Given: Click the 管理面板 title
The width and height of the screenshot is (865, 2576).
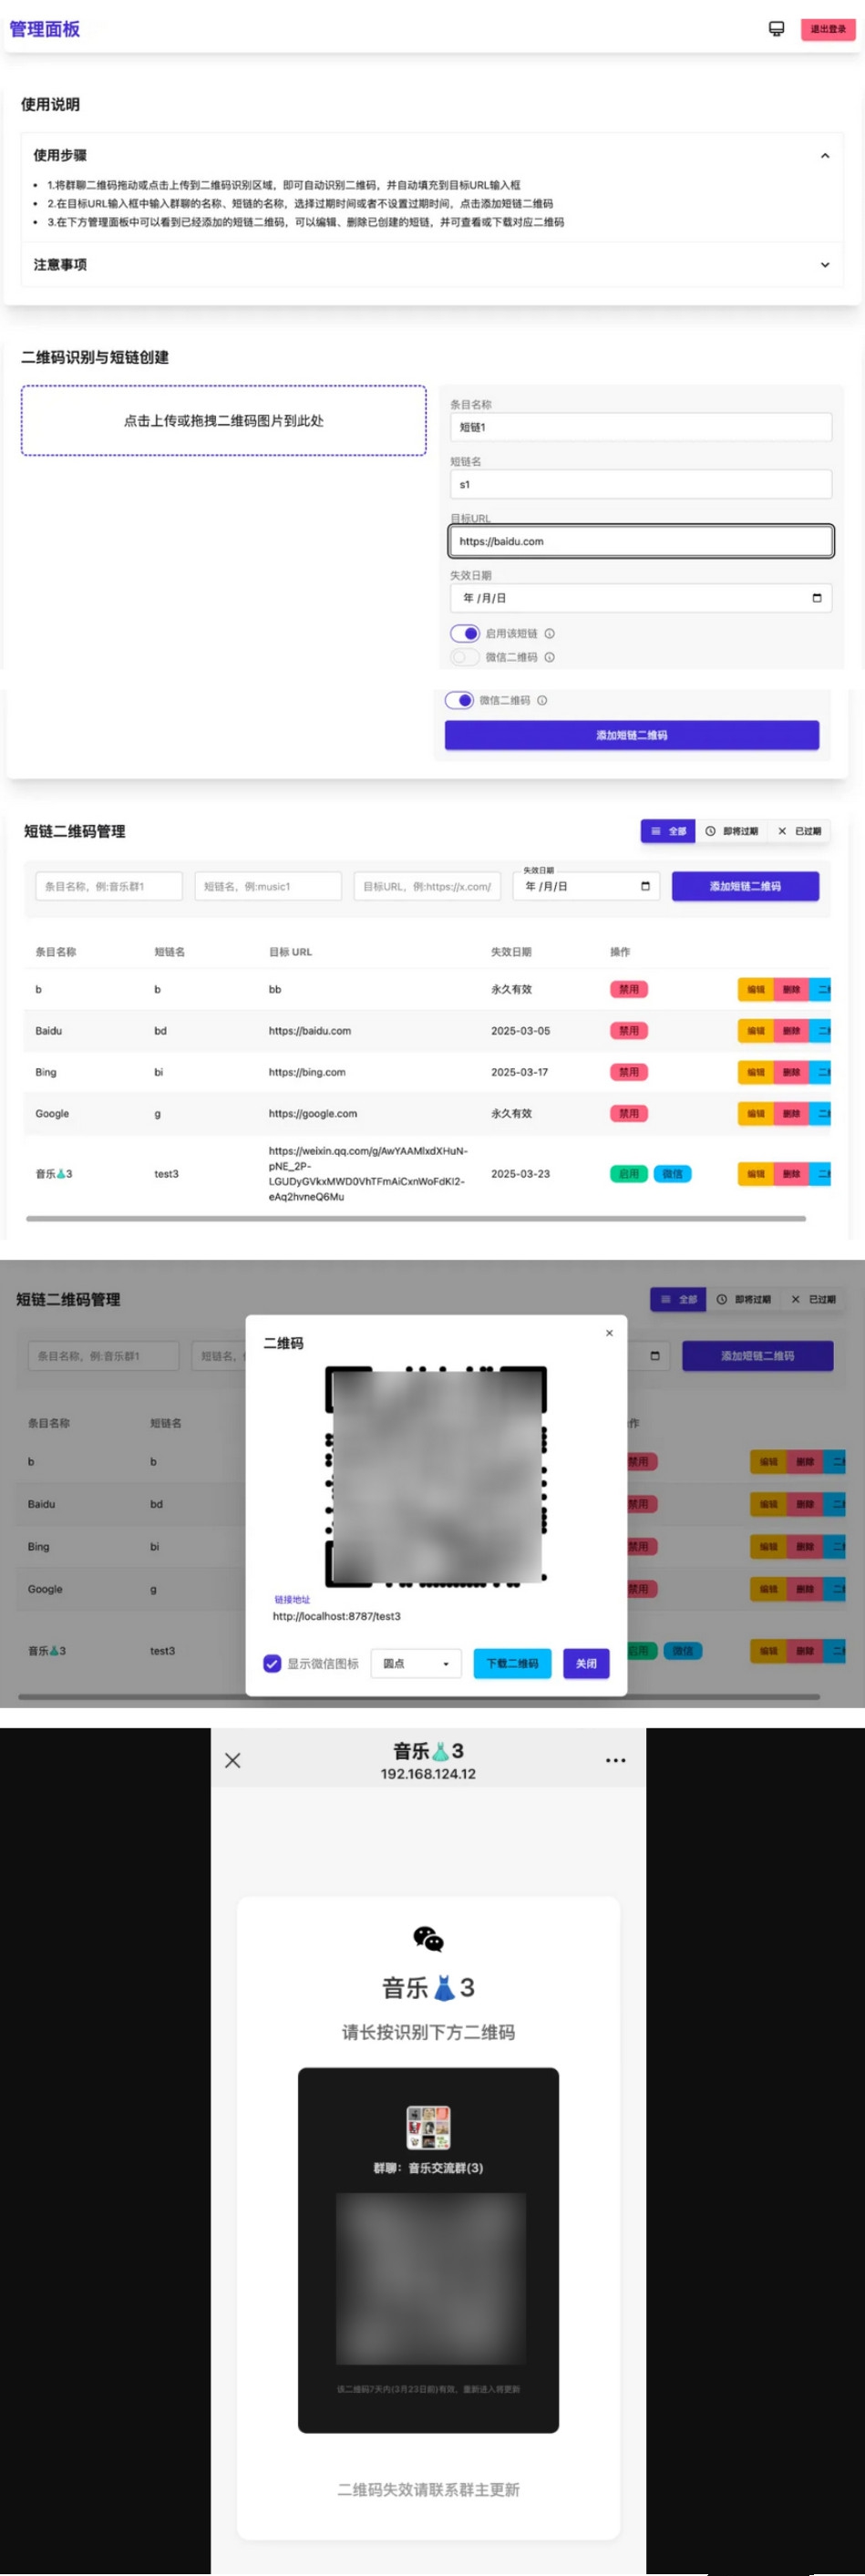Looking at the screenshot, I should pos(44,29).
